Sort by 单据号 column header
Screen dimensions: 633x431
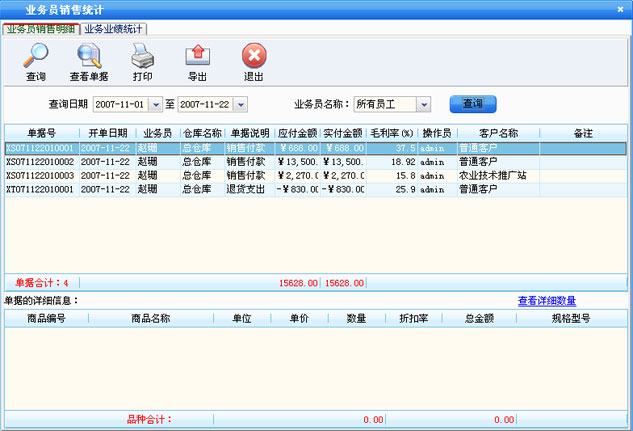click(40, 133)
